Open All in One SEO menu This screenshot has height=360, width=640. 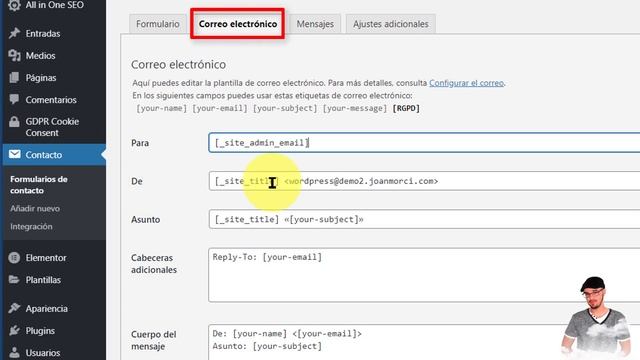tap(55, 5)
